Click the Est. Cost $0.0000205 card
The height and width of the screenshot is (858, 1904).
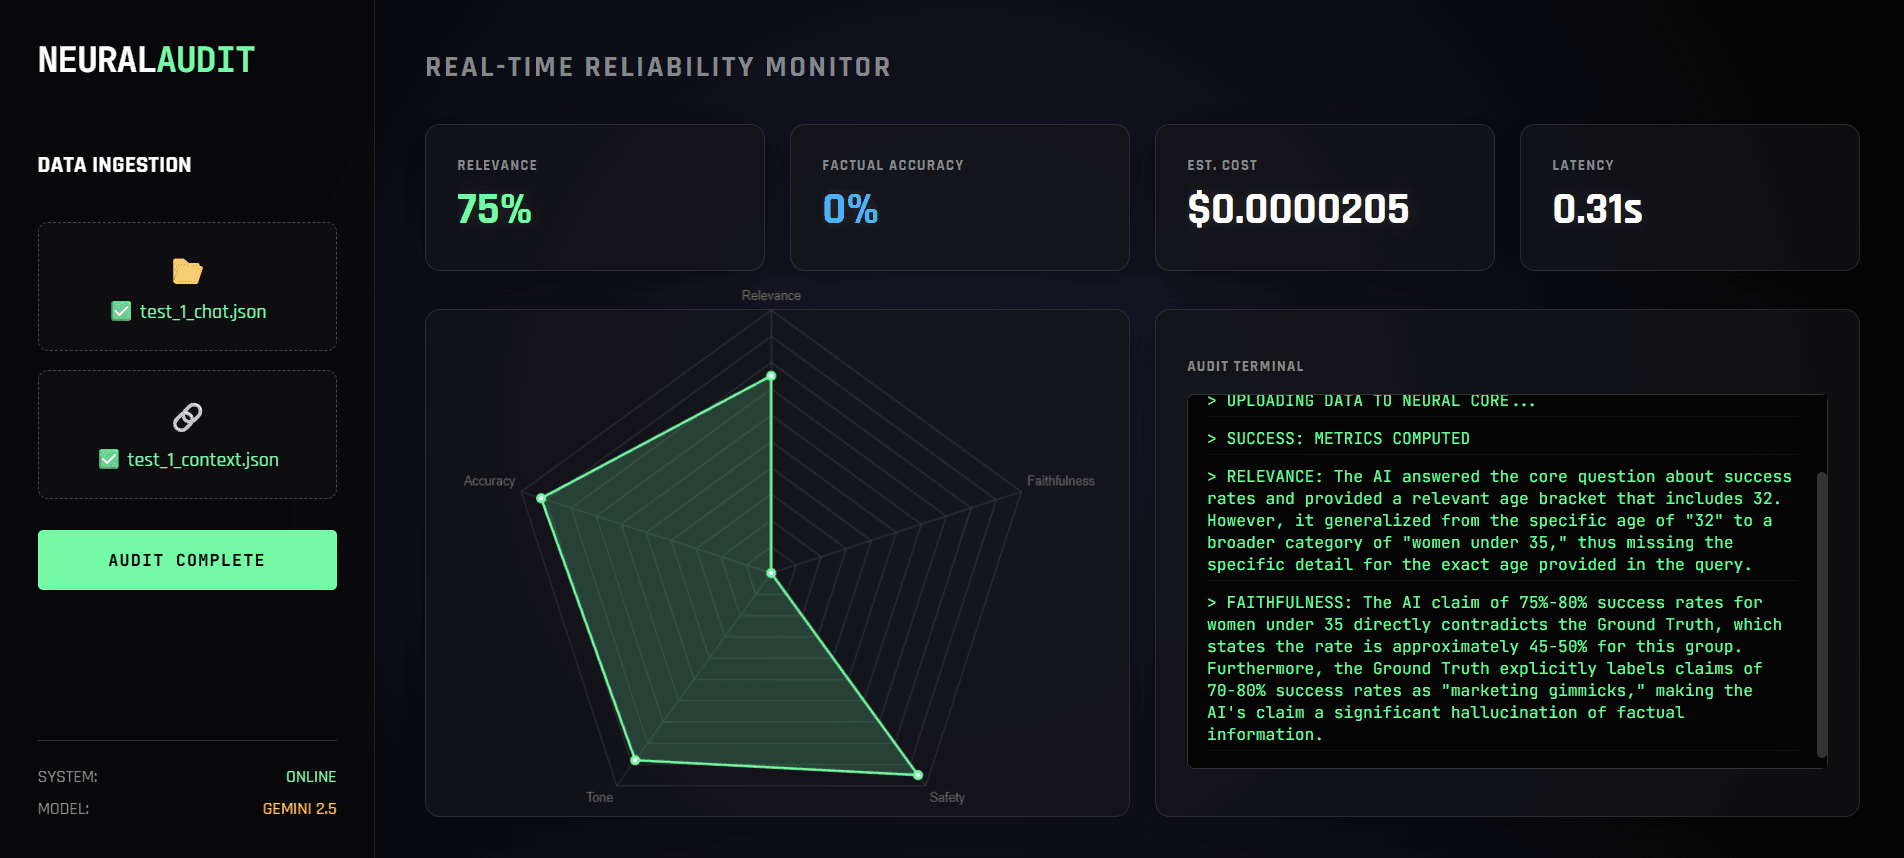pyautogui.click(x=1325, y=197)
